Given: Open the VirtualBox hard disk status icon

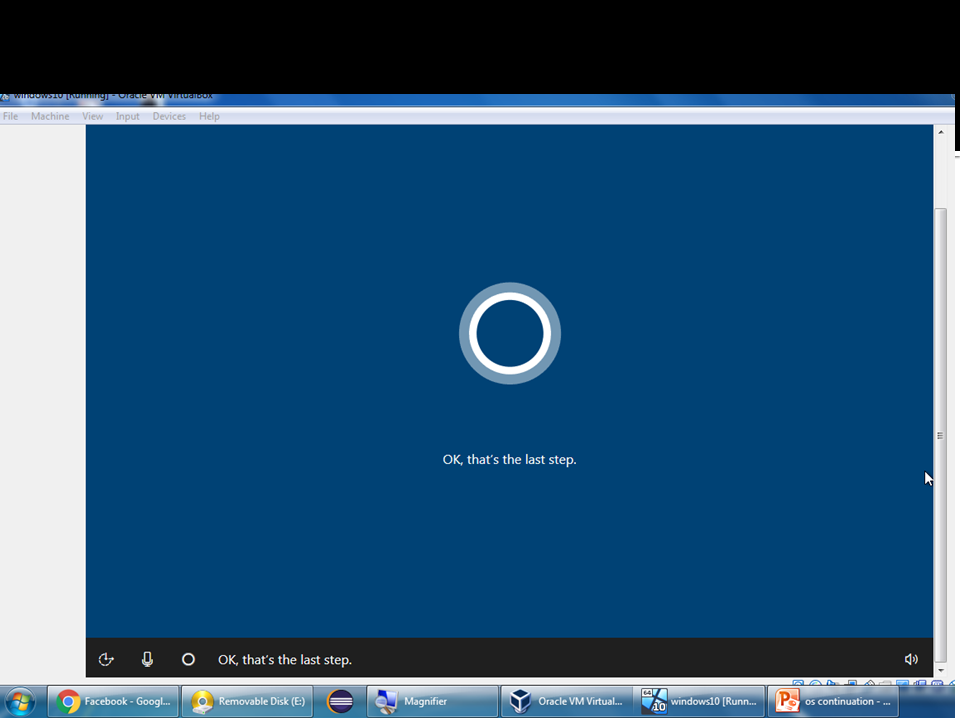Looking at the screenshot, I should (798, 682).
